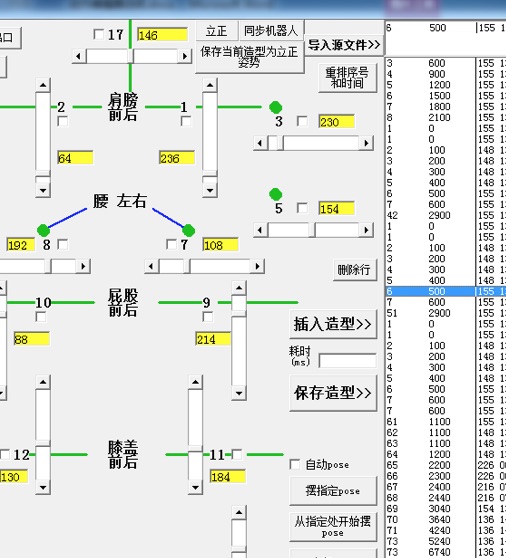
Task: Click up arrow of servo 9 vertical slider
Action: click(239, 288)
